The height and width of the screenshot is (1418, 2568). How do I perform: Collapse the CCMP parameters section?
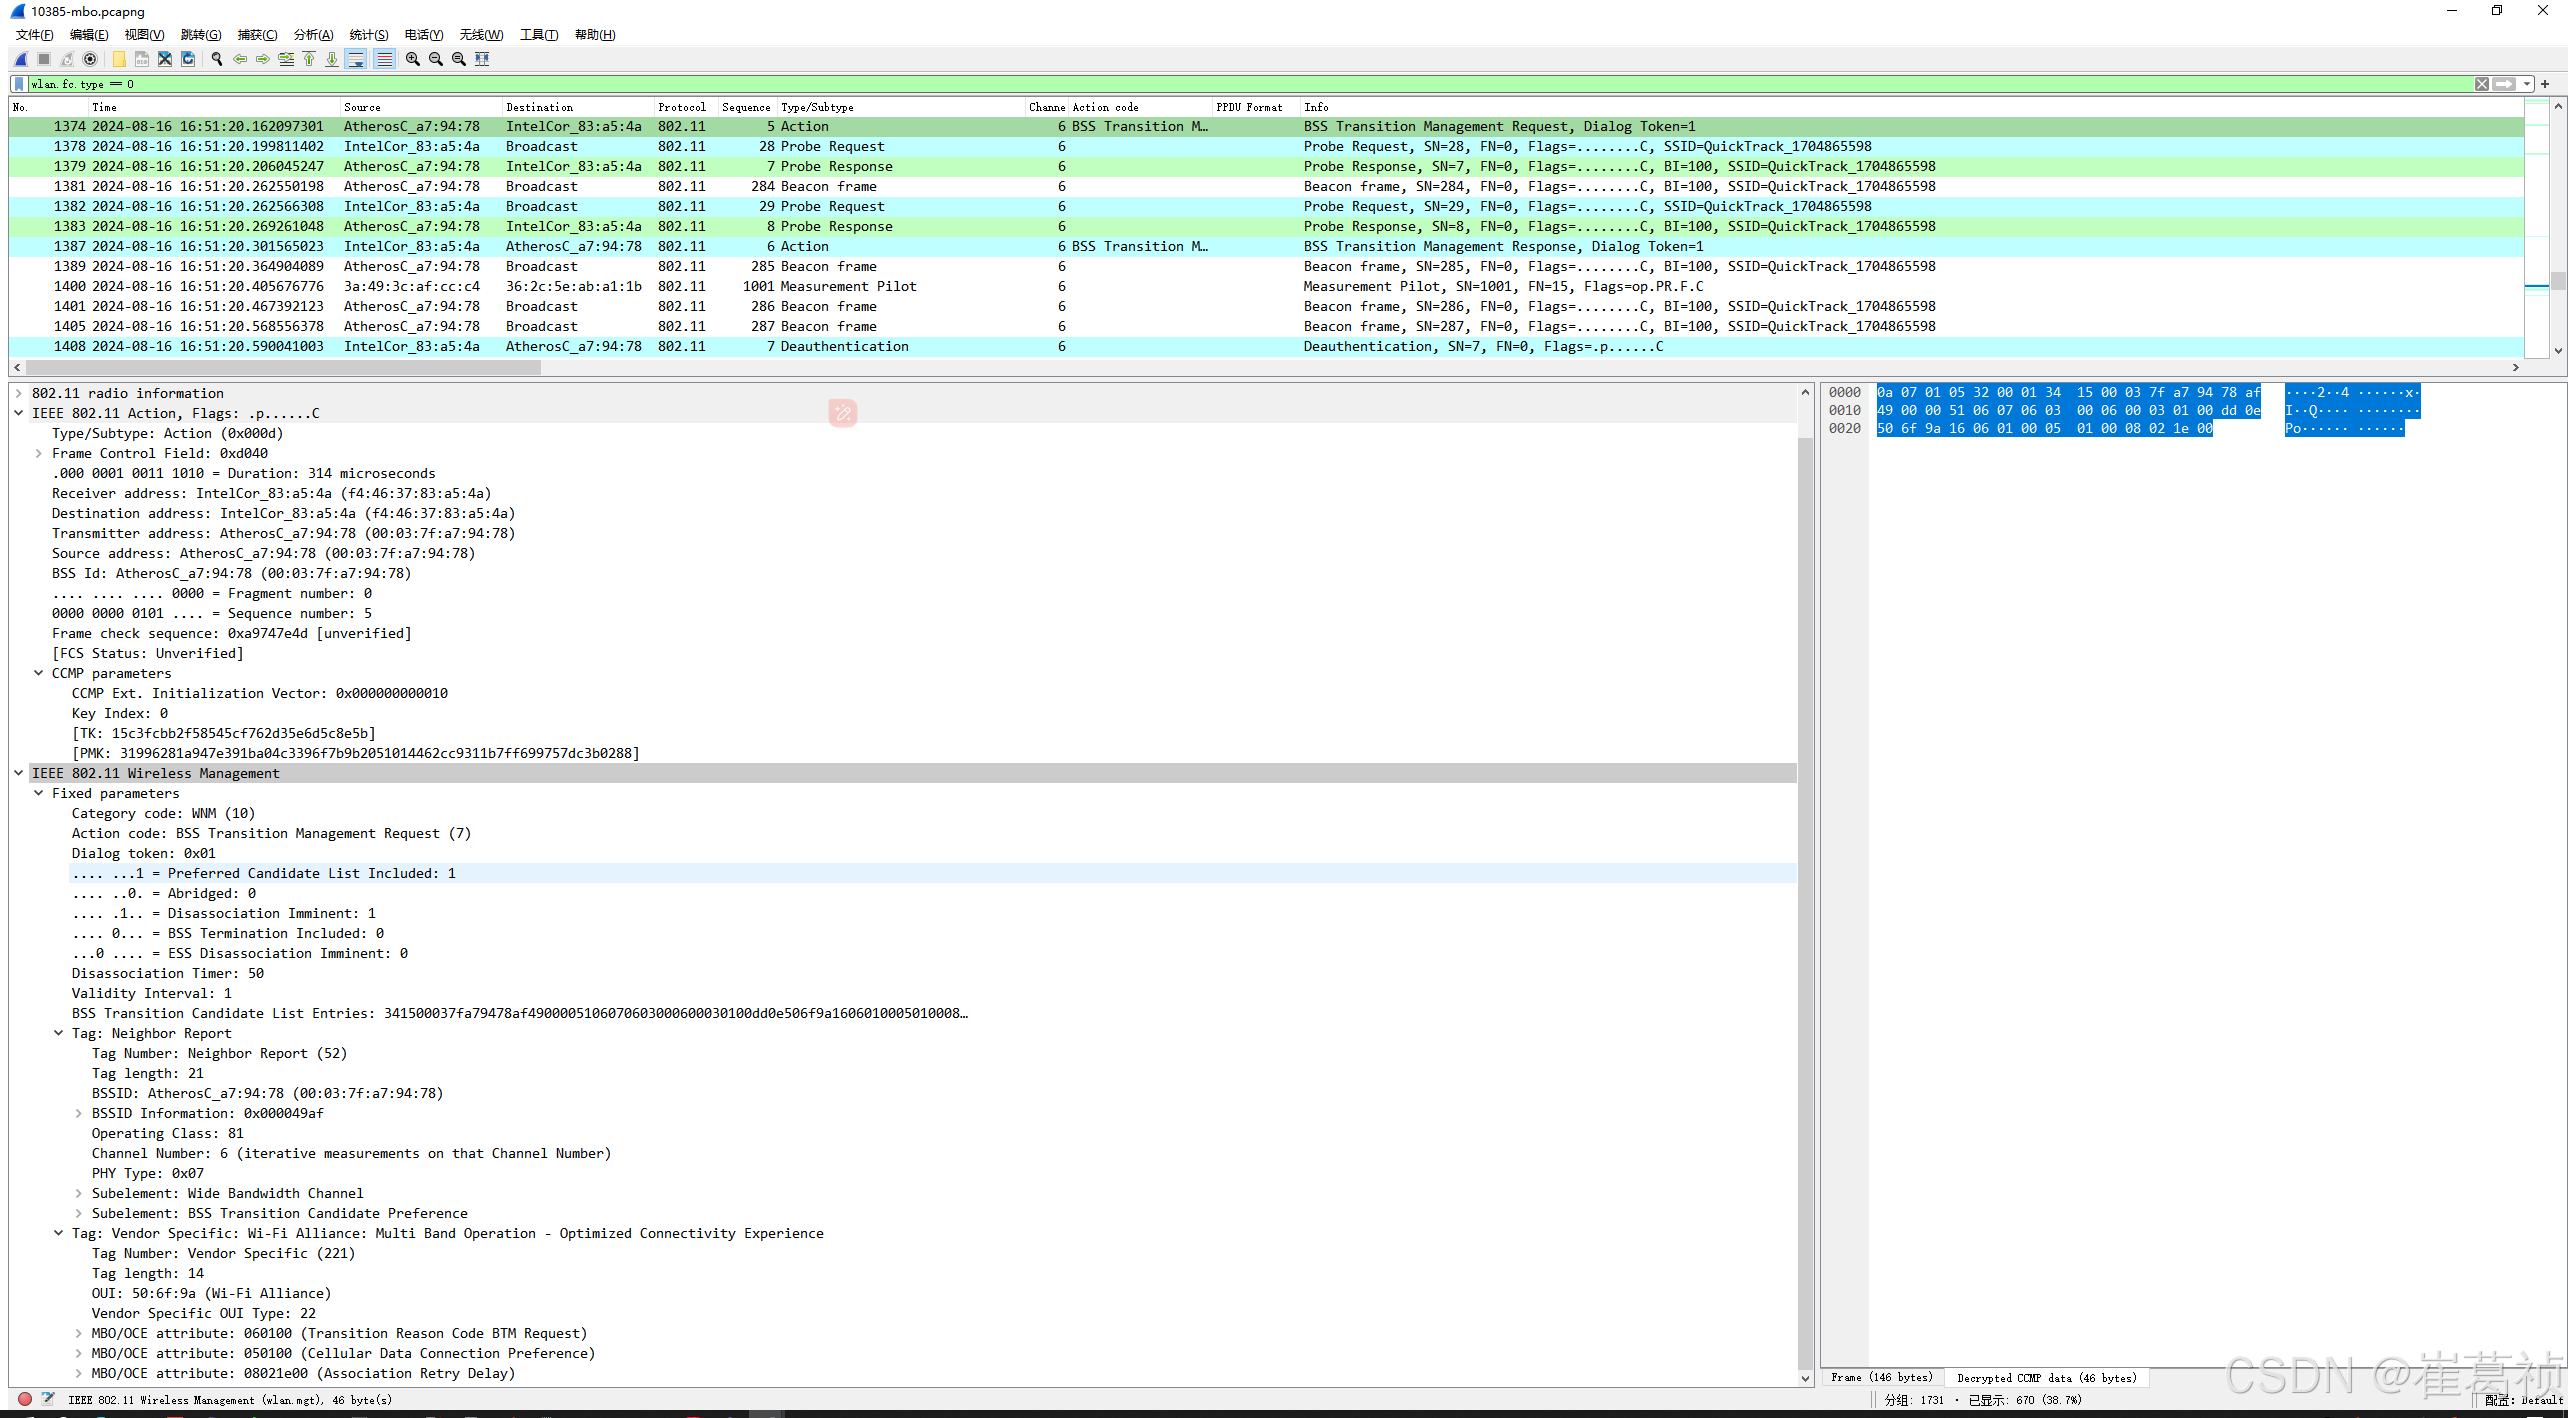click(39, 673)
